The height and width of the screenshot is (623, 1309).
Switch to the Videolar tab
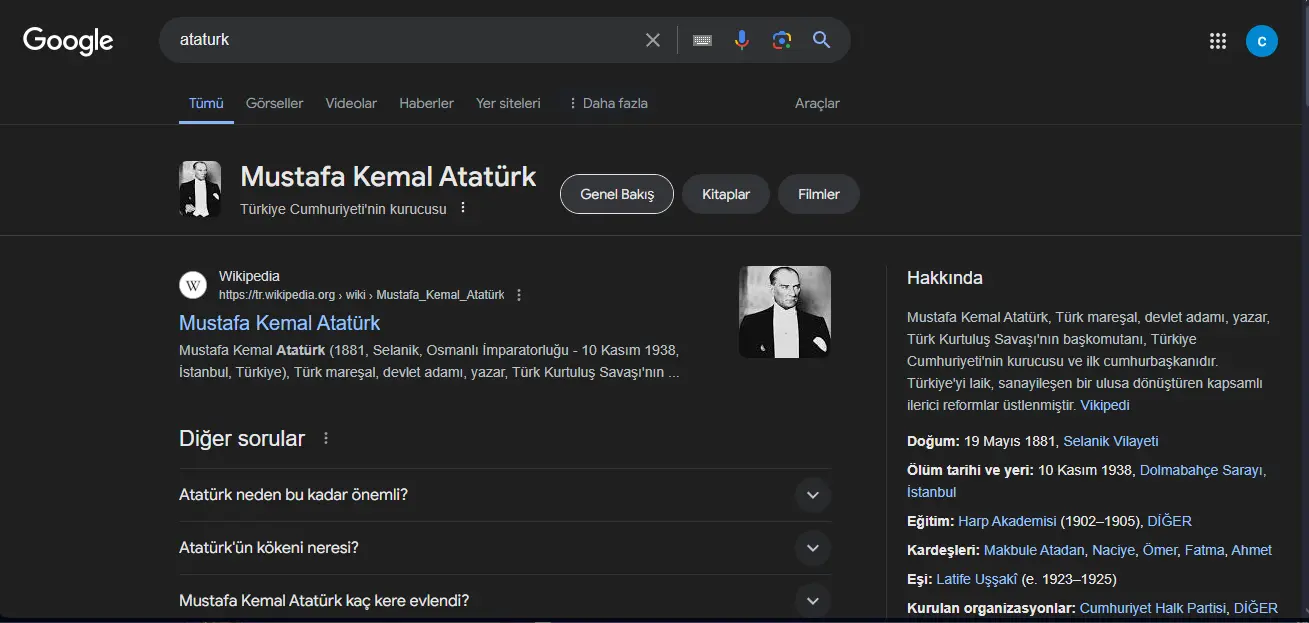click(351, 103)
